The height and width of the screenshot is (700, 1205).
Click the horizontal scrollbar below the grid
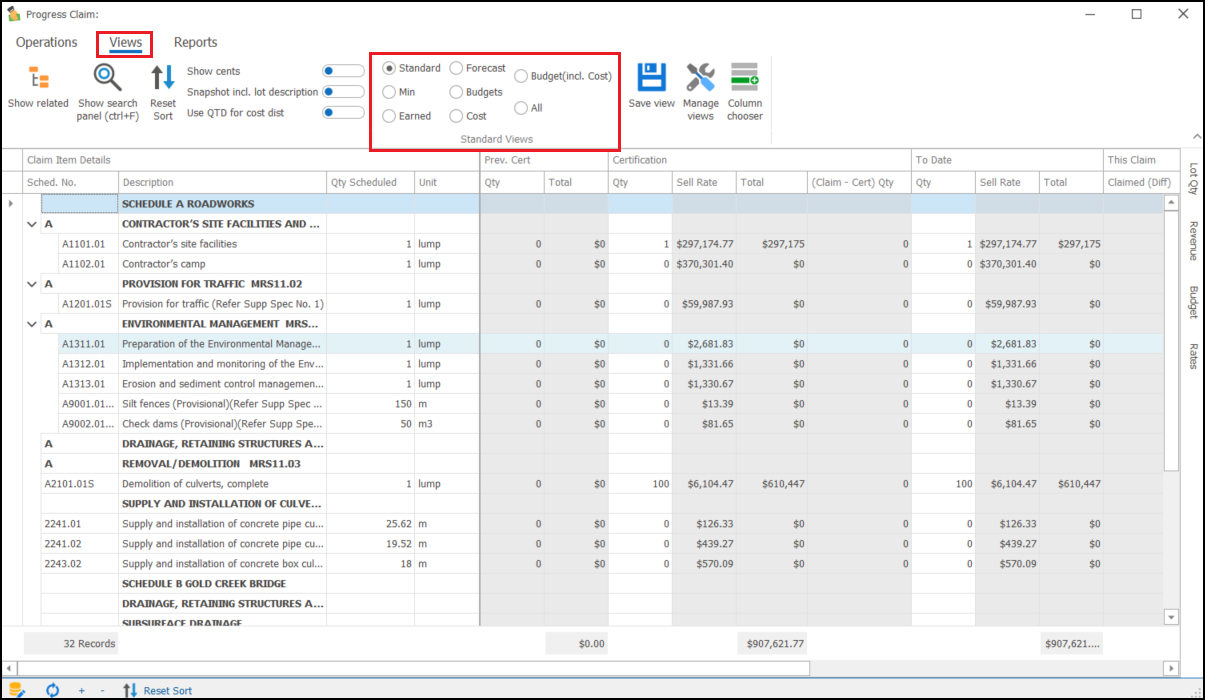point(414,668)
